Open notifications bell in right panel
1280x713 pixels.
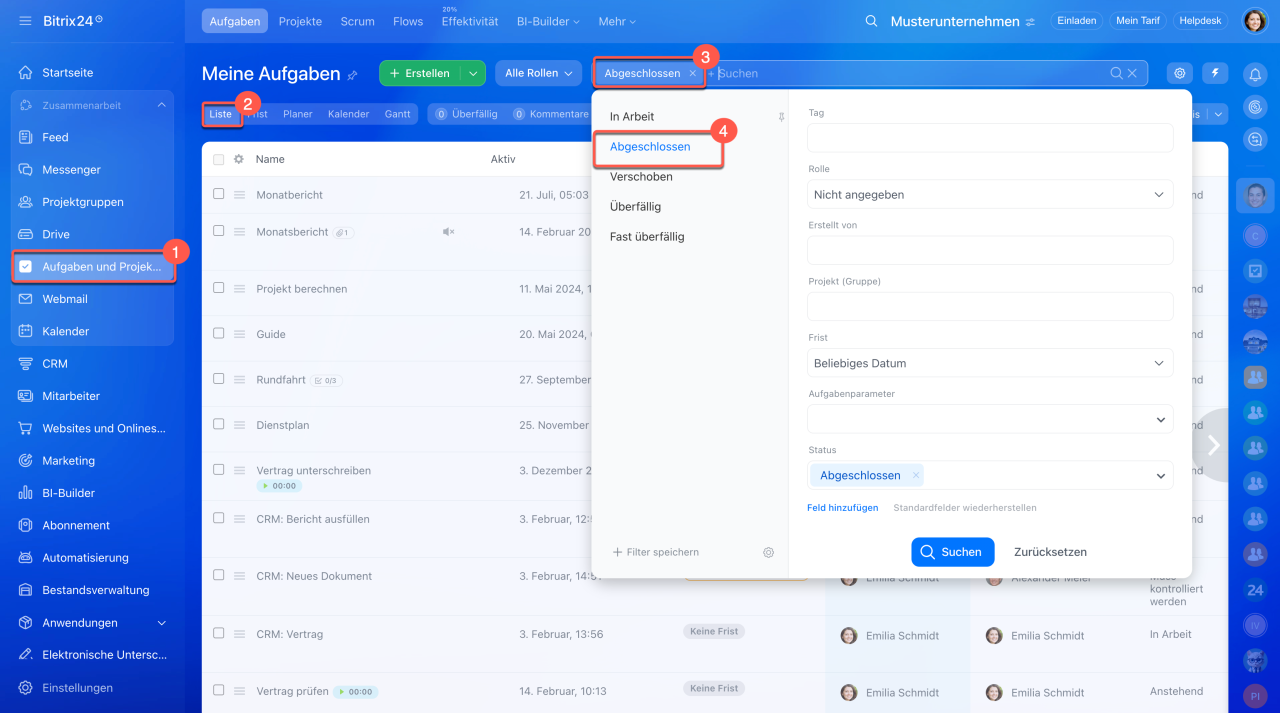pos(1255,74)
